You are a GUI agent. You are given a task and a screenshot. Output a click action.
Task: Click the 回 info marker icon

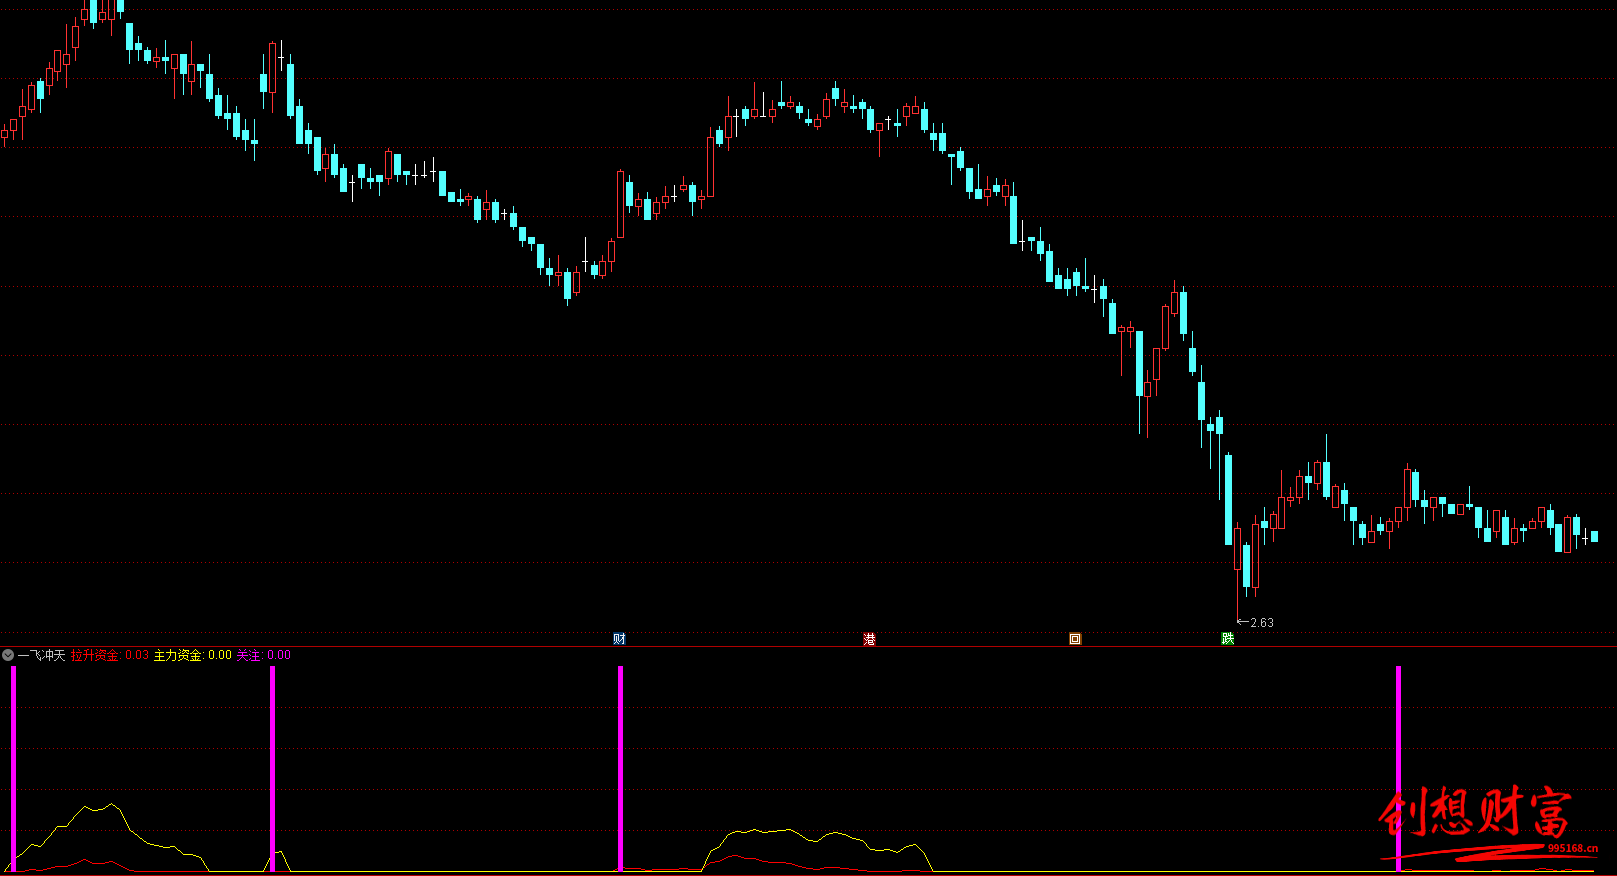coord(1075,639)
